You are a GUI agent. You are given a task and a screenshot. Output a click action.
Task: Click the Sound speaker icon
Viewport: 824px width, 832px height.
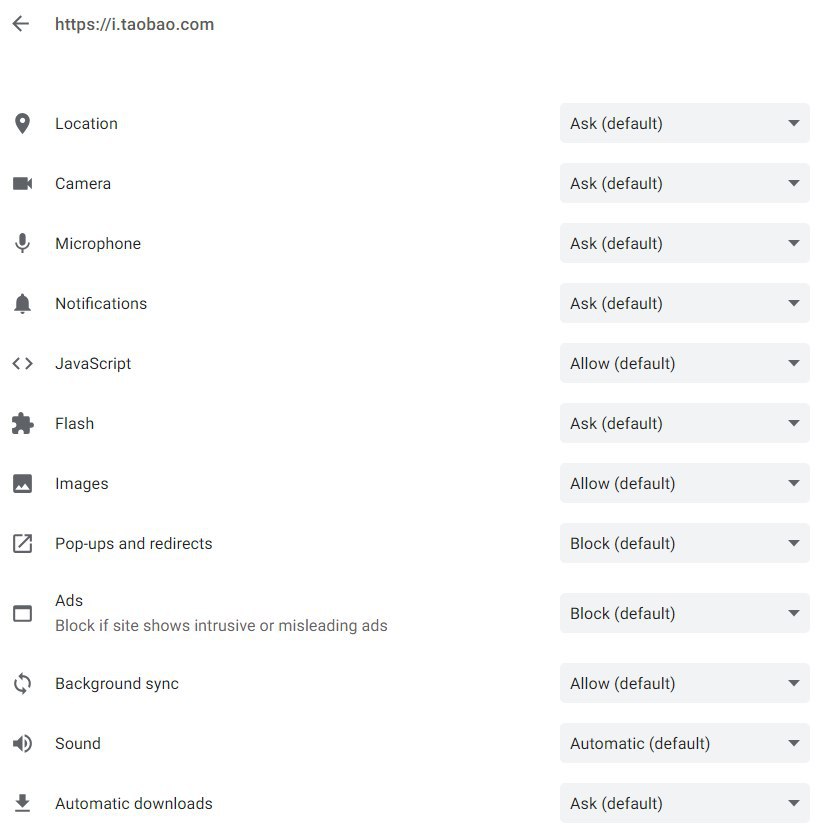pyautogui.click(x=22, y=743)
